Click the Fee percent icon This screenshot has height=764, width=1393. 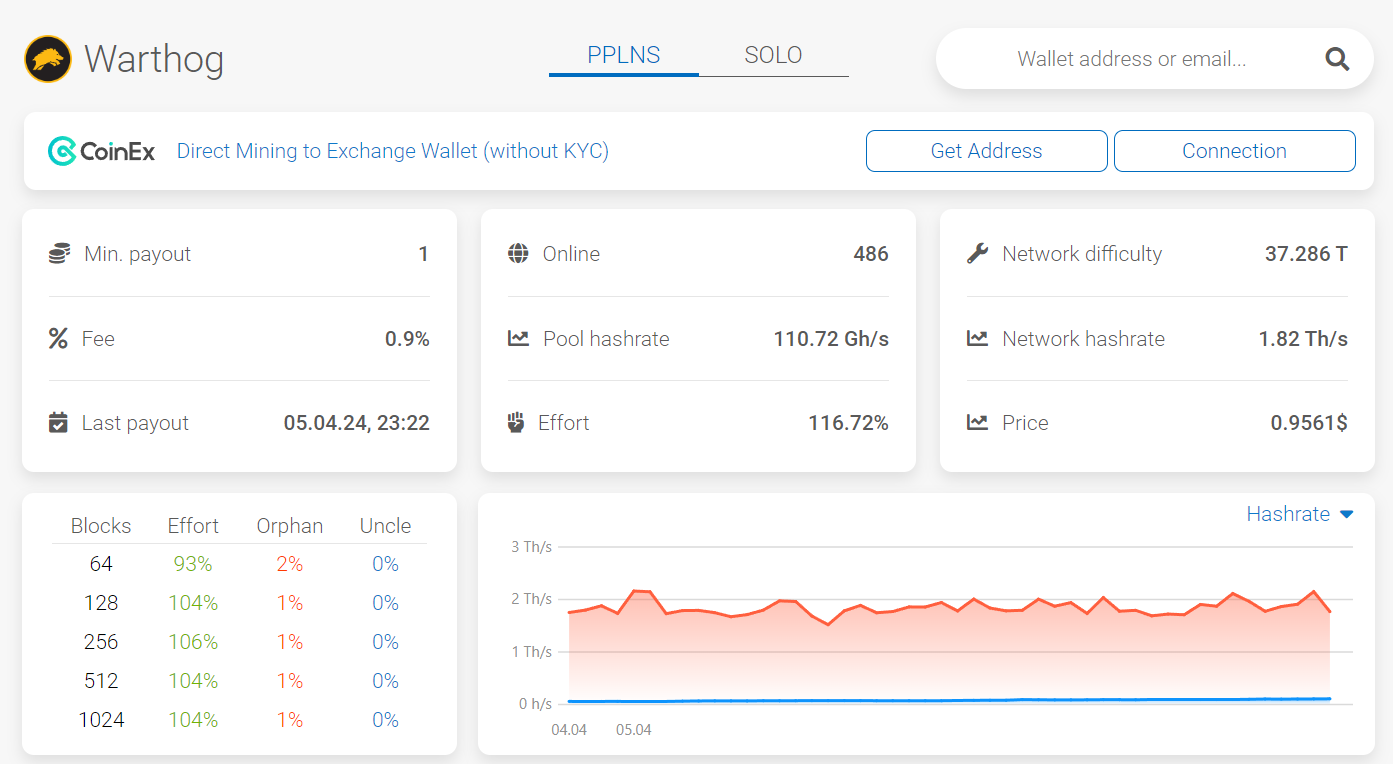tap(58, 338)
